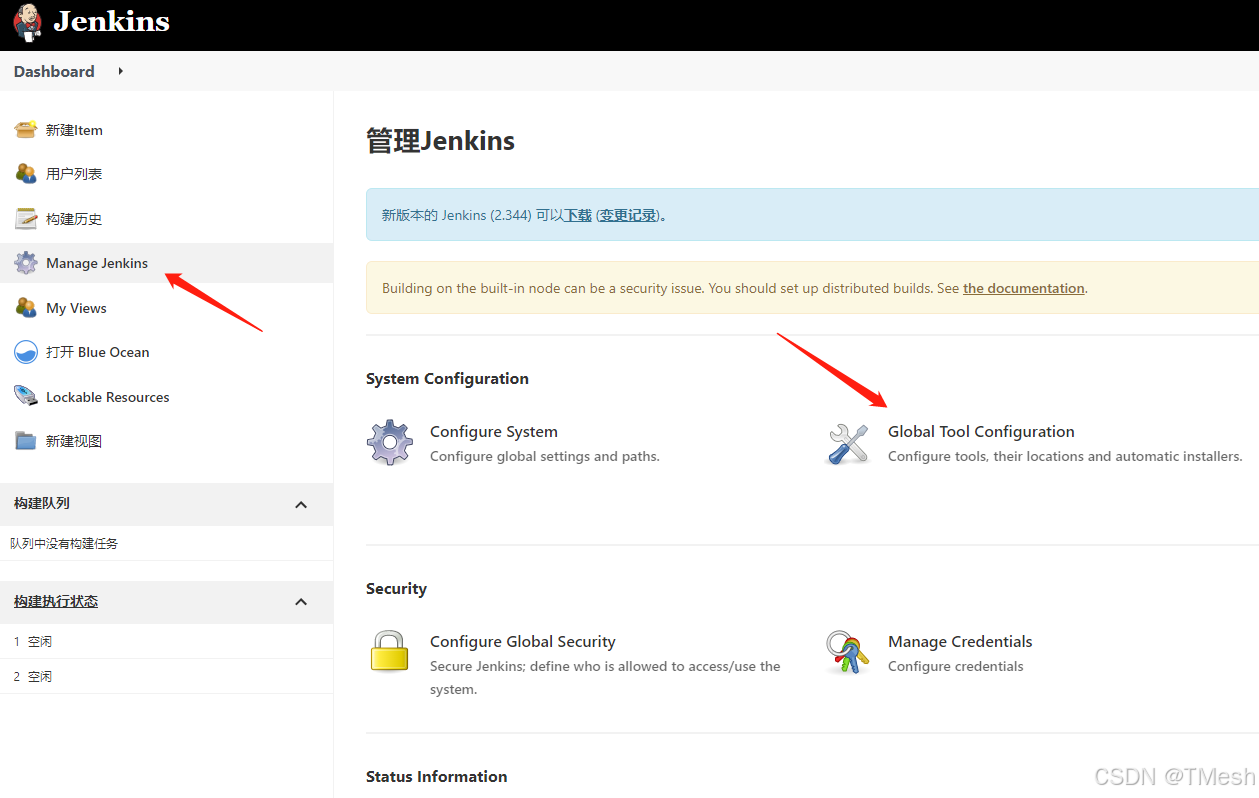Collapse the 构建队列 panel chevron
1259x798 pixels.
pyautogui.click(x=301, y=505)
